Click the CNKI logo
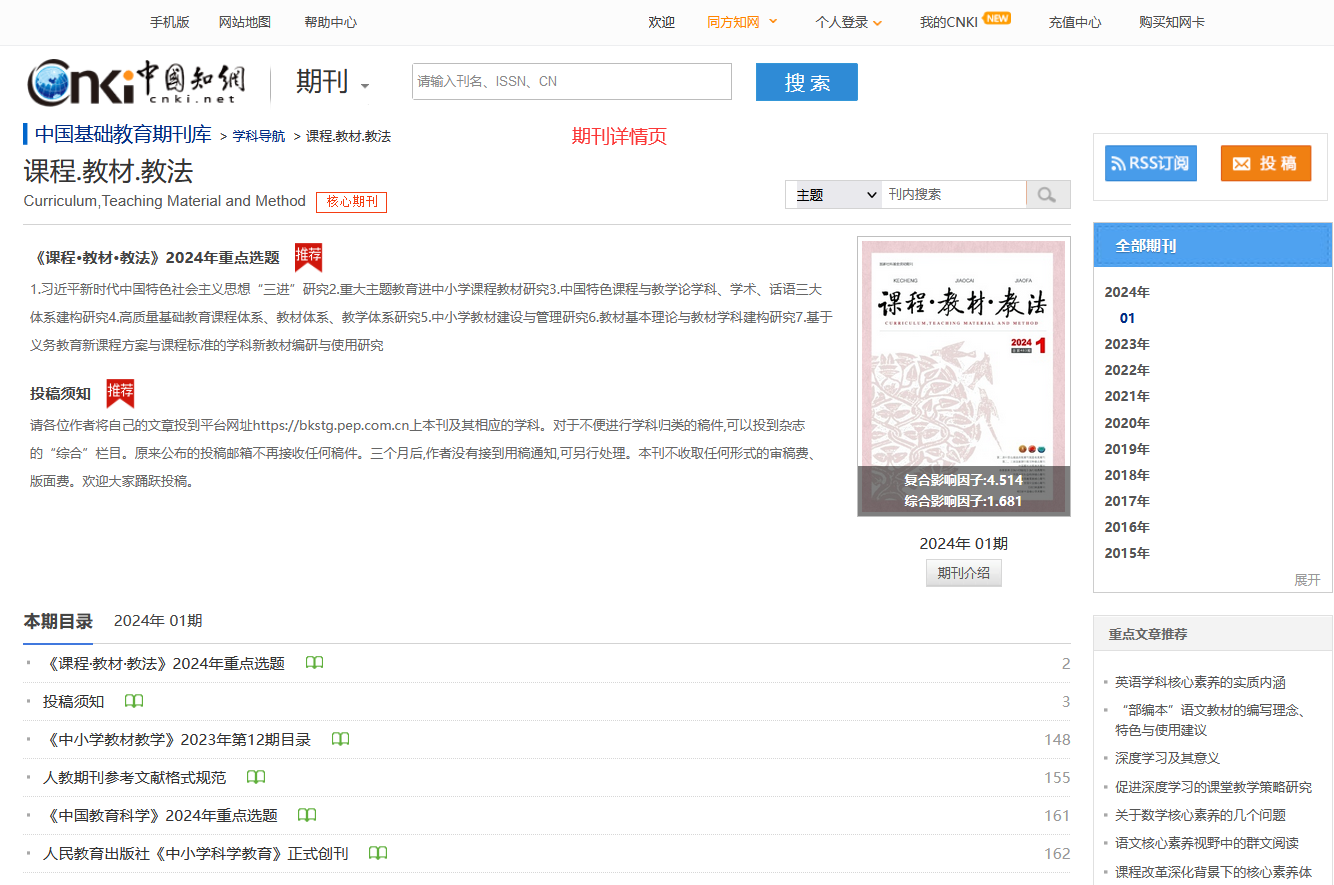Image resolution: width=1334 pixels, height=885 pixels. tap(136, 82)
